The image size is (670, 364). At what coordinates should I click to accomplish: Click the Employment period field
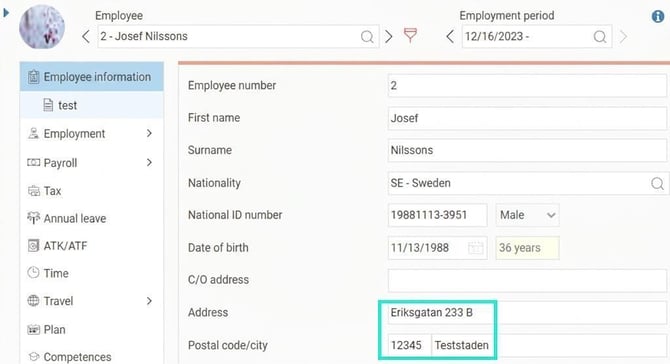(537, 36)
